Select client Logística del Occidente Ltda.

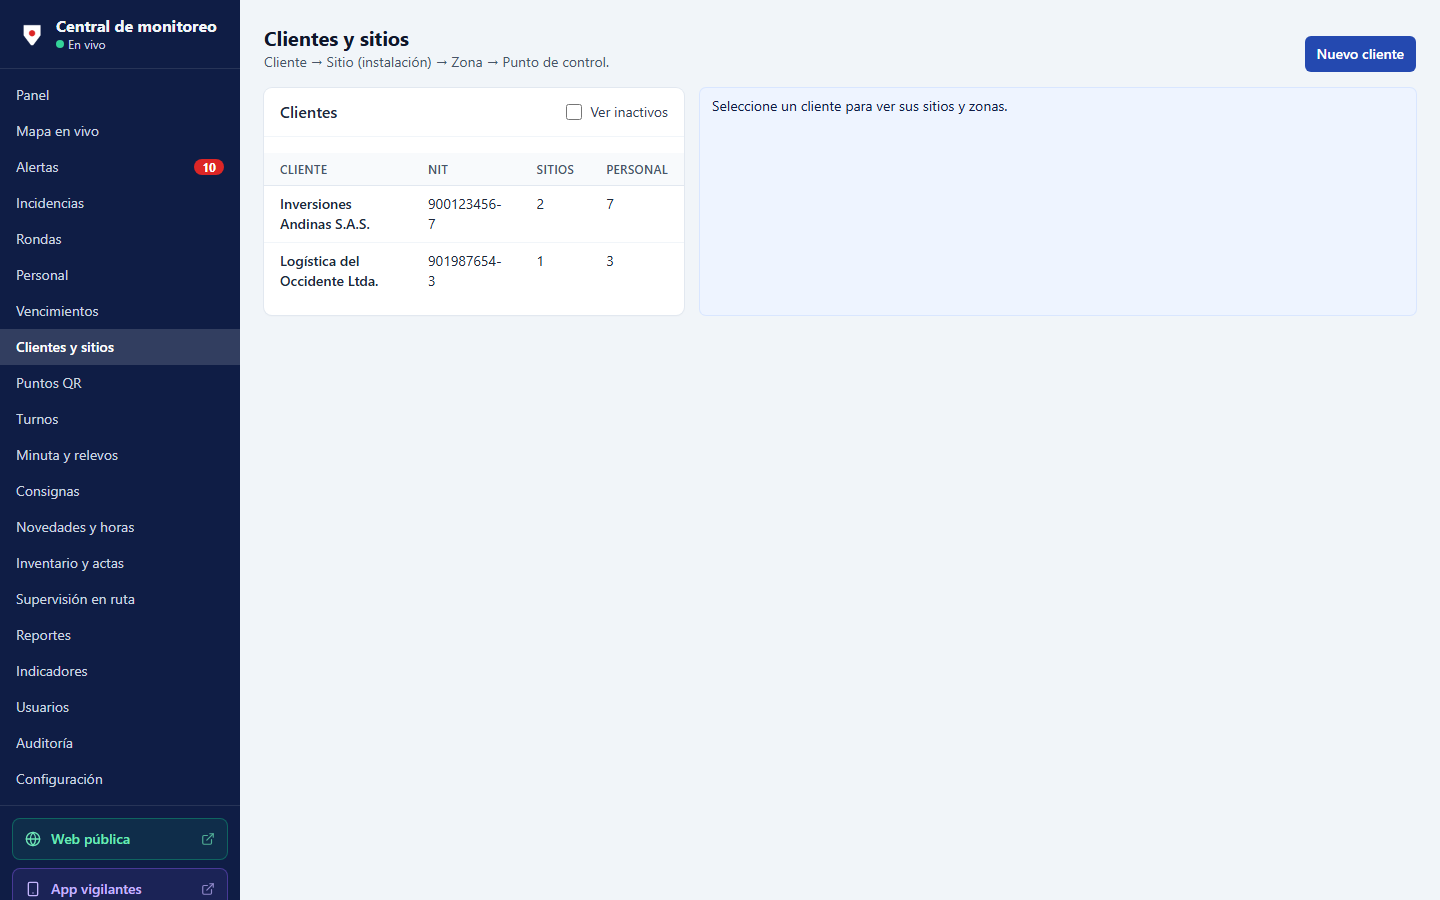474,271
